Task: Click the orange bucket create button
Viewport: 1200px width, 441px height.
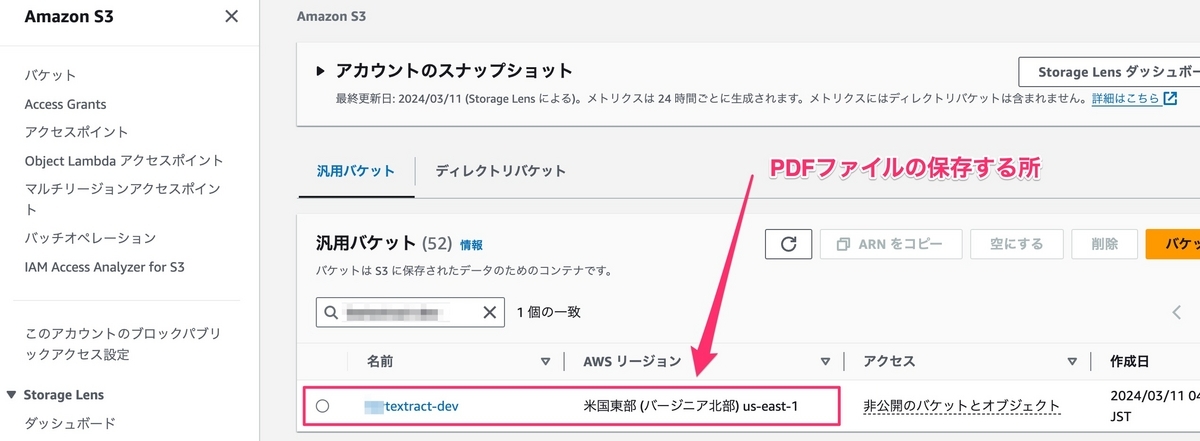Action: [1173, 244]
